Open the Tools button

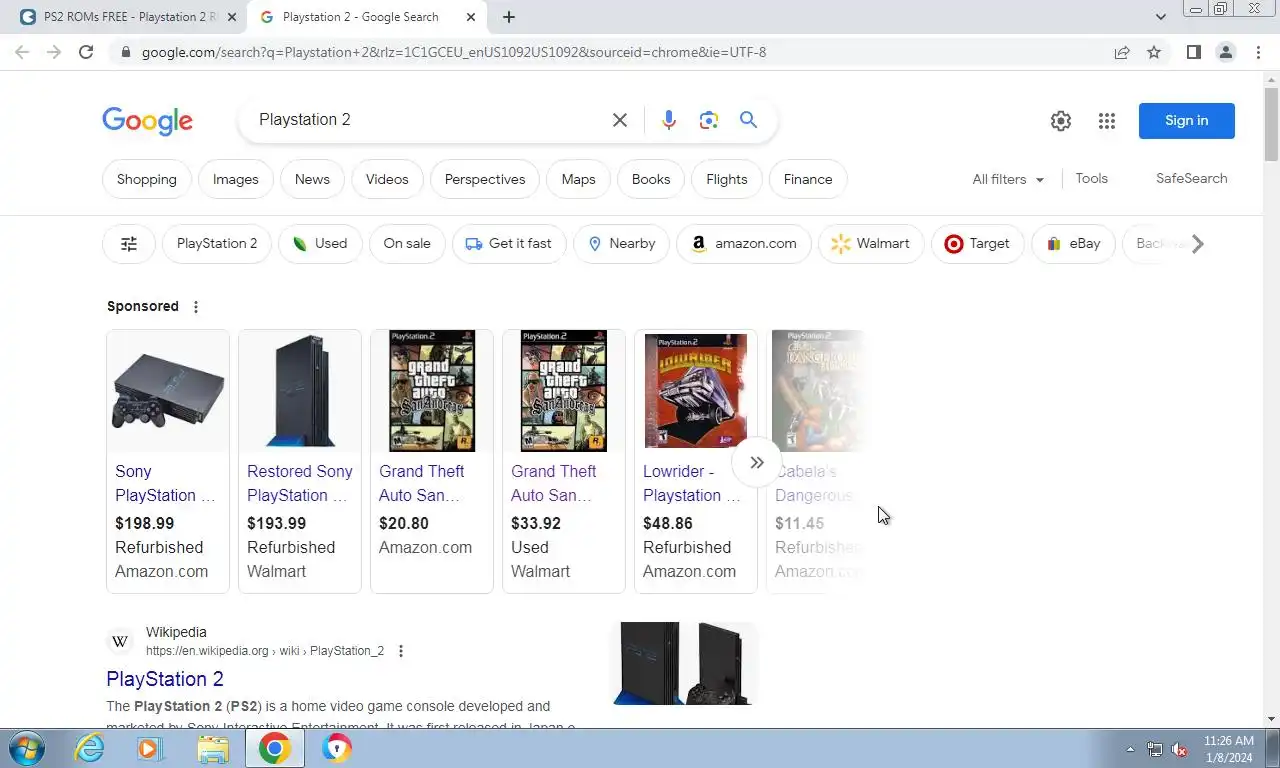click(1092, 179)
